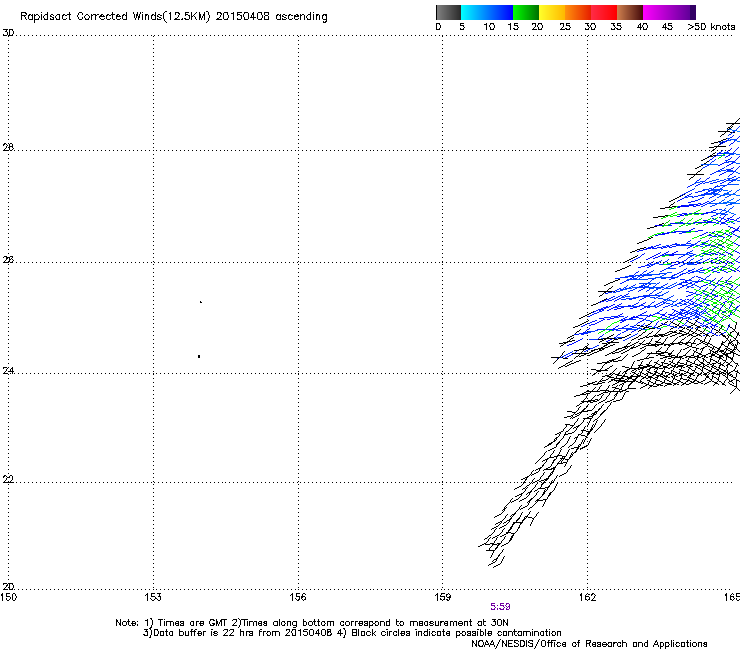Click the latitude label '22' on left axis

tap(8, 480)
